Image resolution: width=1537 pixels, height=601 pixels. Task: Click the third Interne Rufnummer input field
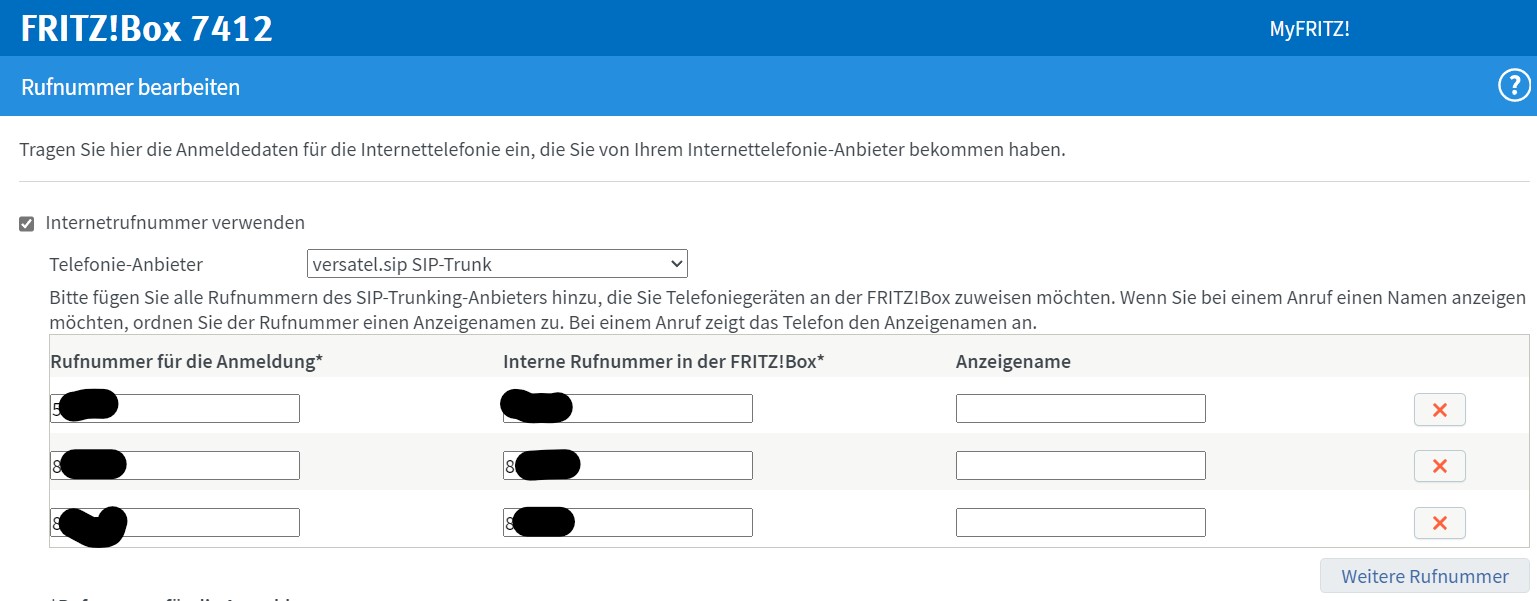pos(627,521)
